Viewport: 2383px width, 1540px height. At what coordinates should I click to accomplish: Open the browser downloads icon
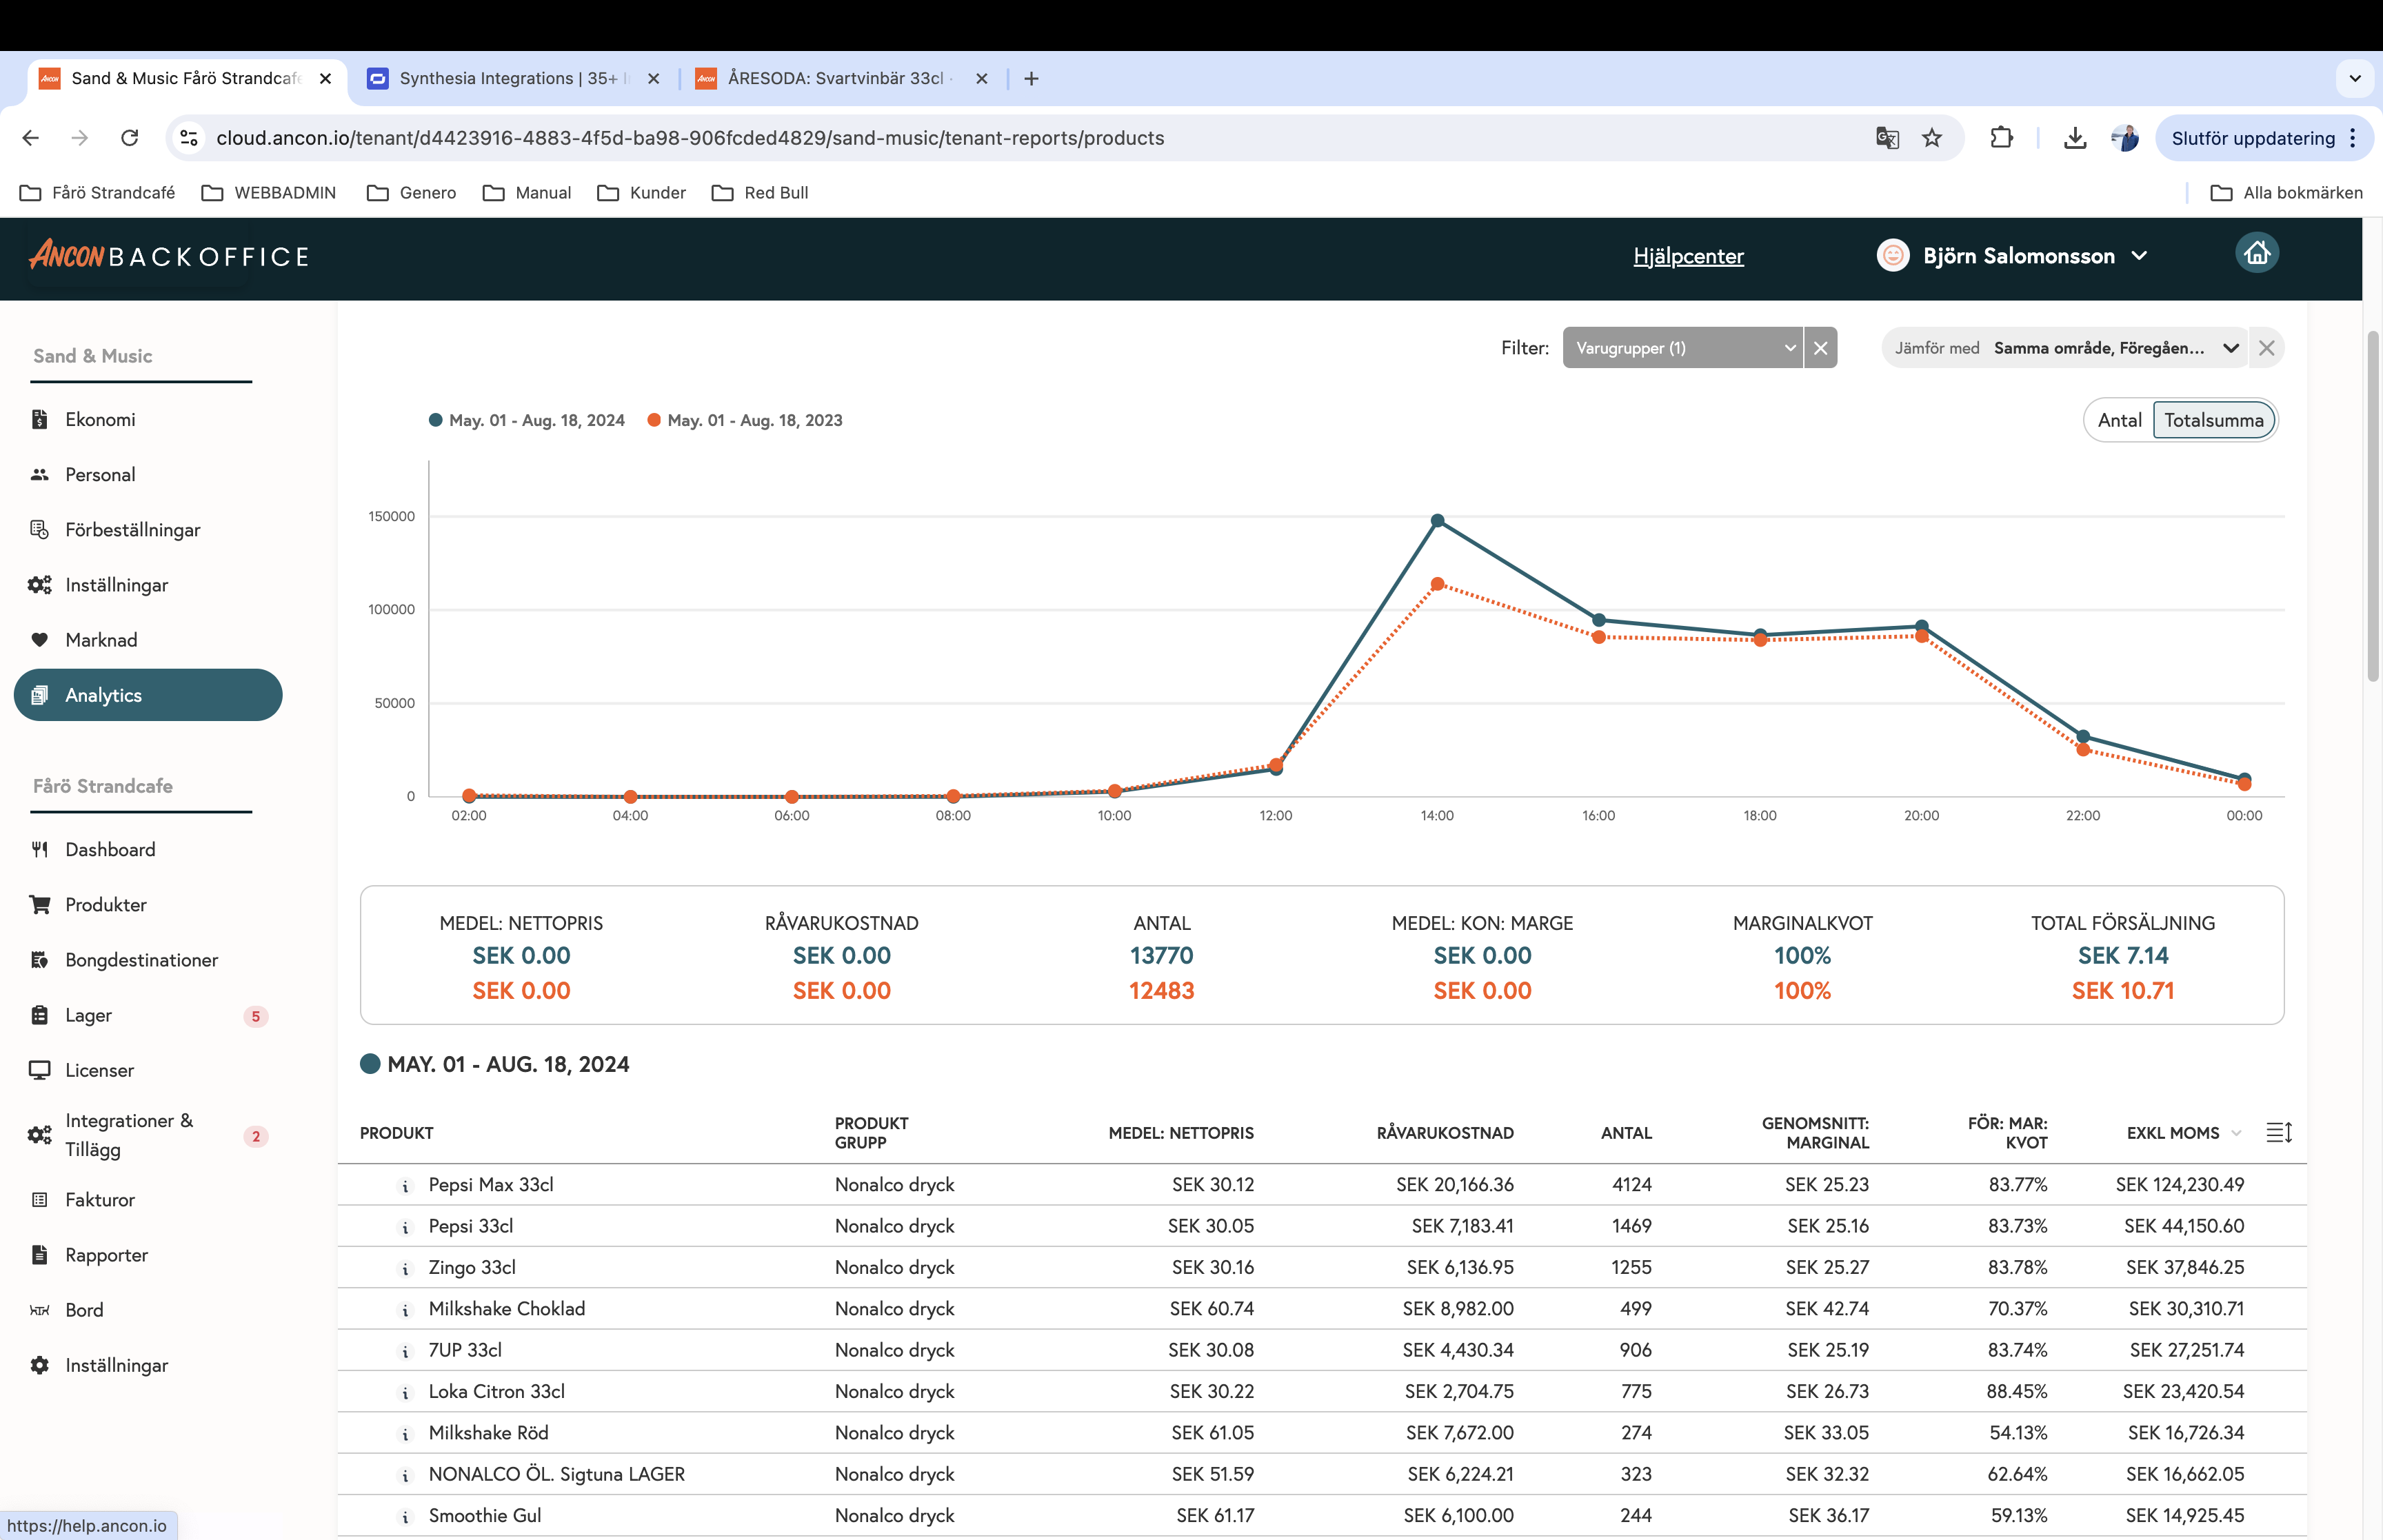pos(2075,138)
